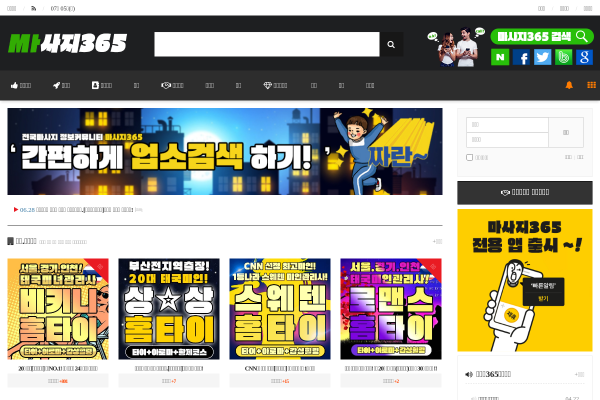Viewport: 600px width, 400px height.
Task: Open the diamond icon menu item
Action: [x=276, y=85]
